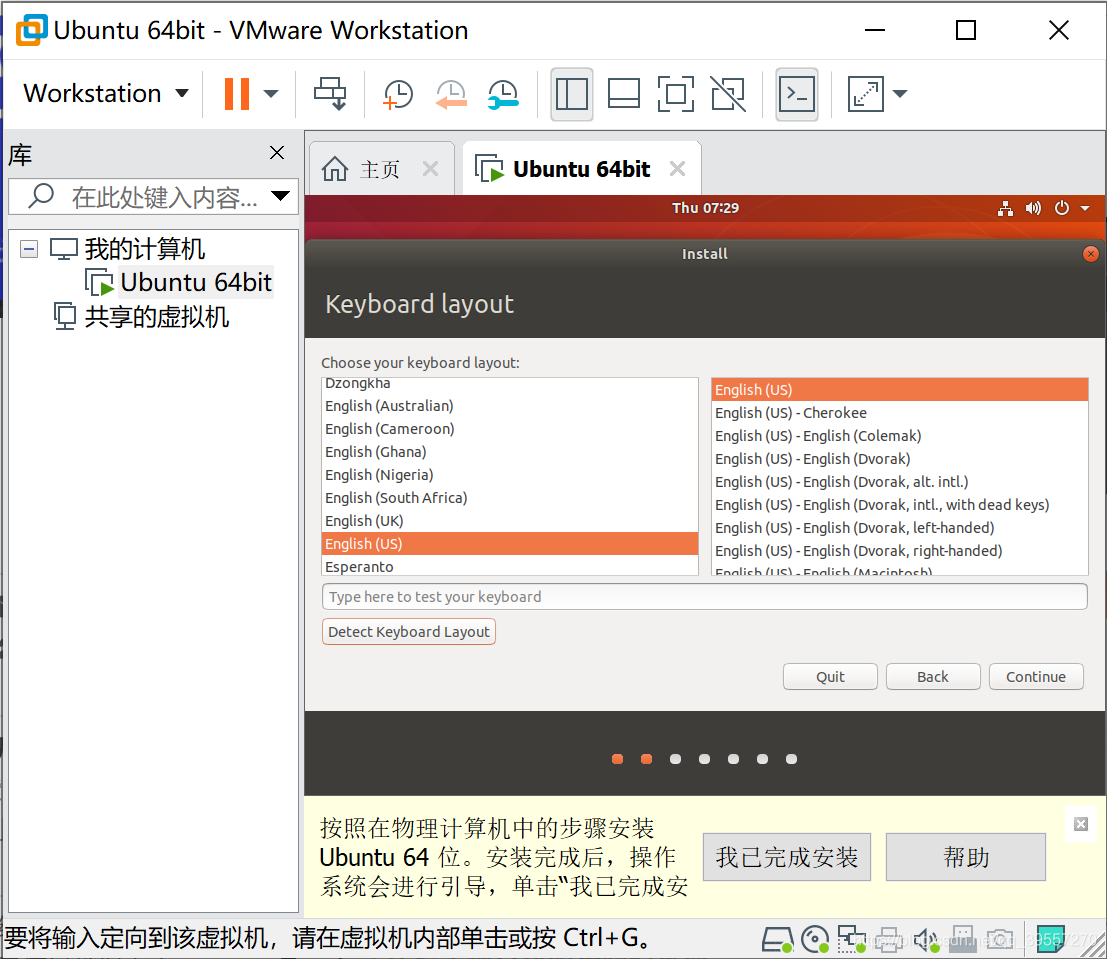Close the library panel
Viewport: 1107px width, 959px height.
tap(277, 153)
